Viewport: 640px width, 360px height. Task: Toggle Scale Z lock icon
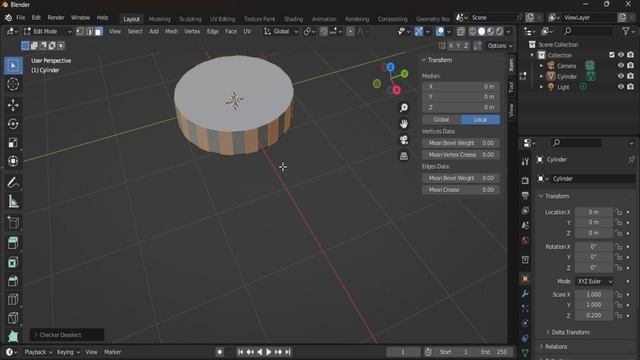pos(619,316)
